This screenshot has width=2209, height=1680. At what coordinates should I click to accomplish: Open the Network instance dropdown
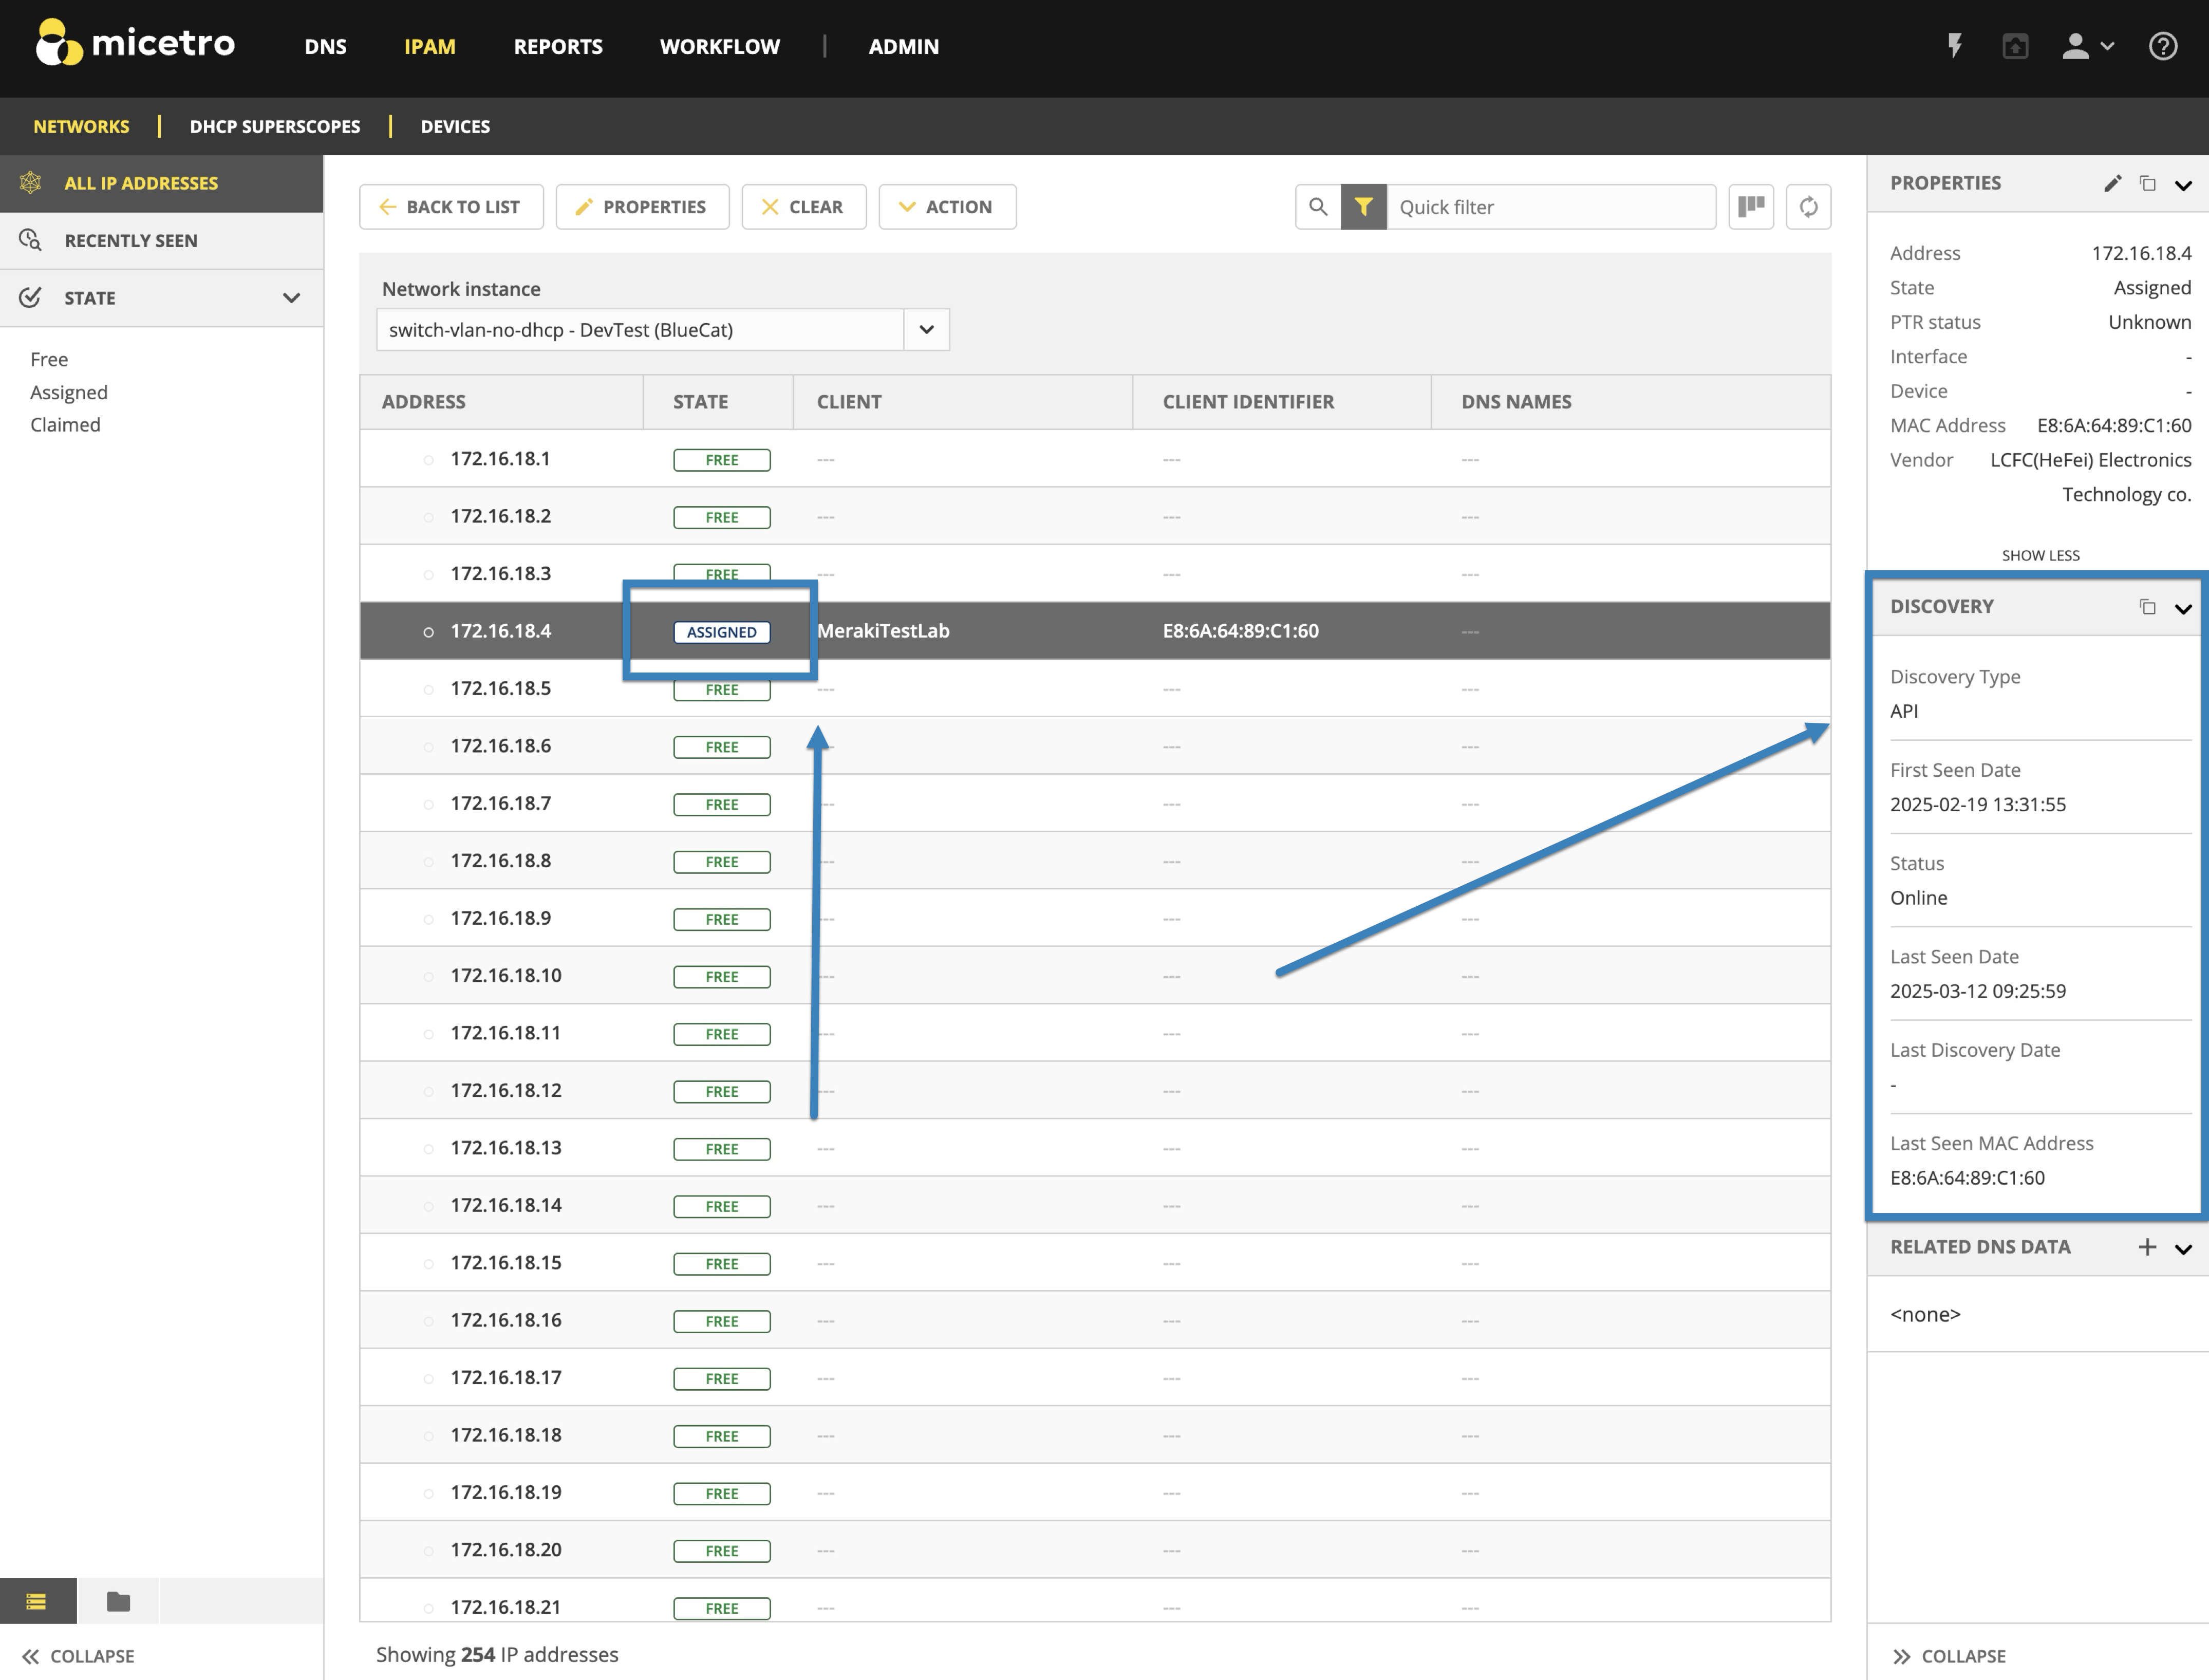tap(926, 330)
